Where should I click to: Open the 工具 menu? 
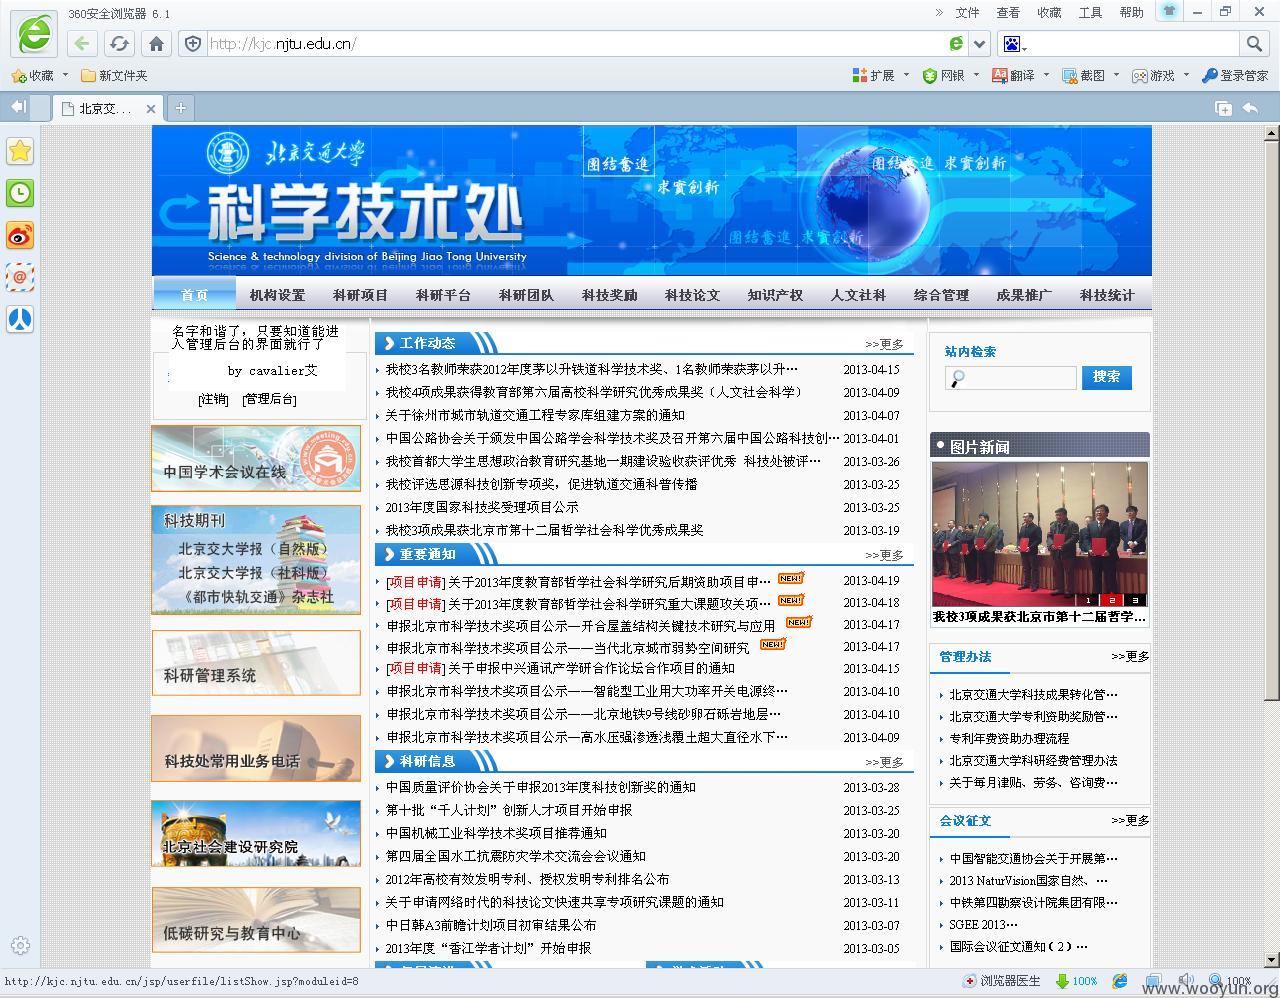[x=1090, y=13]
